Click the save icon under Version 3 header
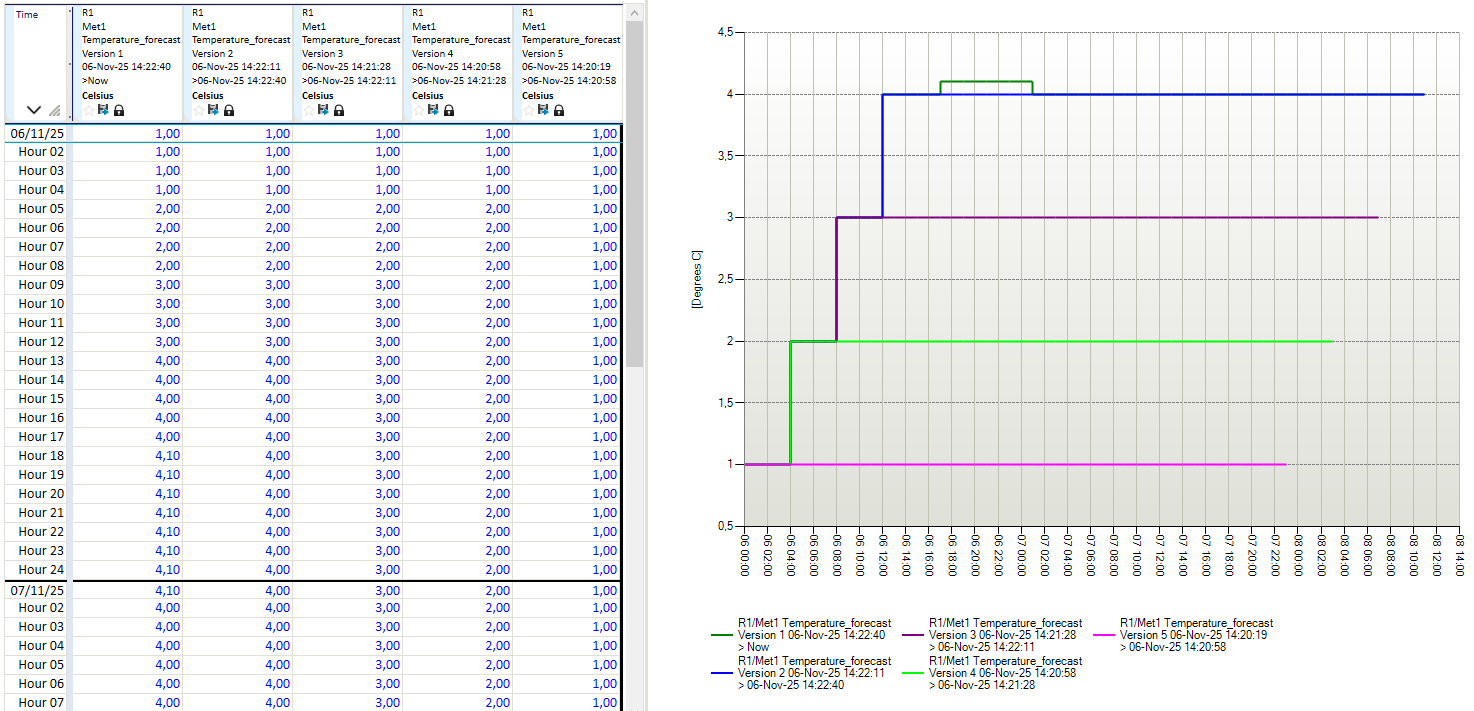This screenshot has width=1474, height=711. click(x=323, y=110)
